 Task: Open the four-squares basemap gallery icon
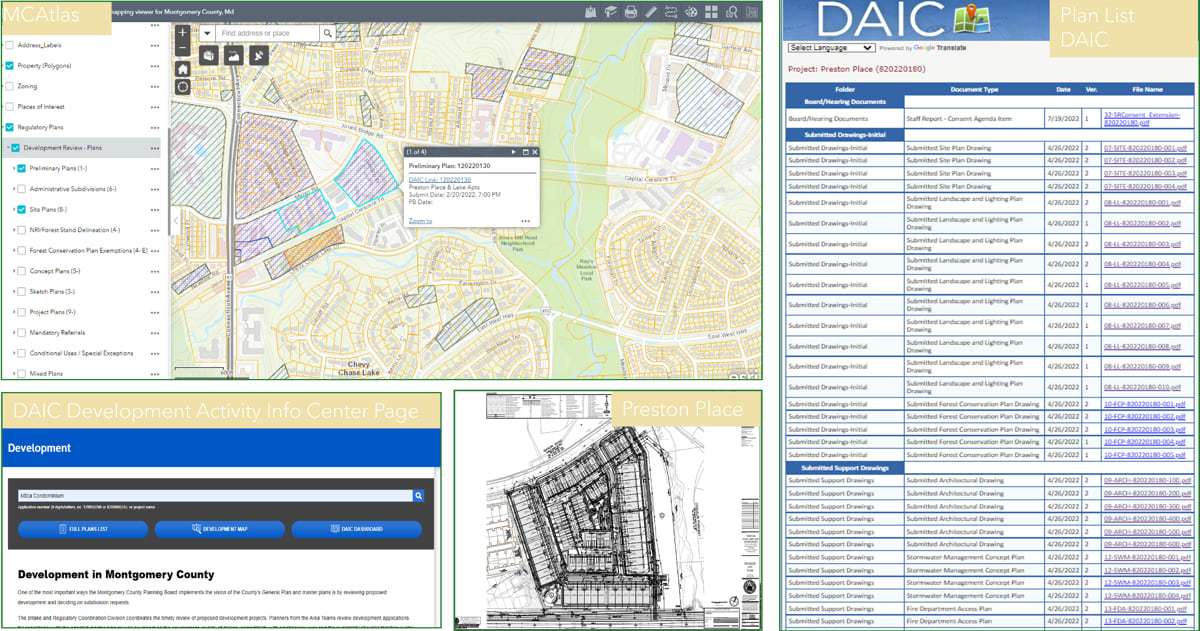tap(711, 11)
